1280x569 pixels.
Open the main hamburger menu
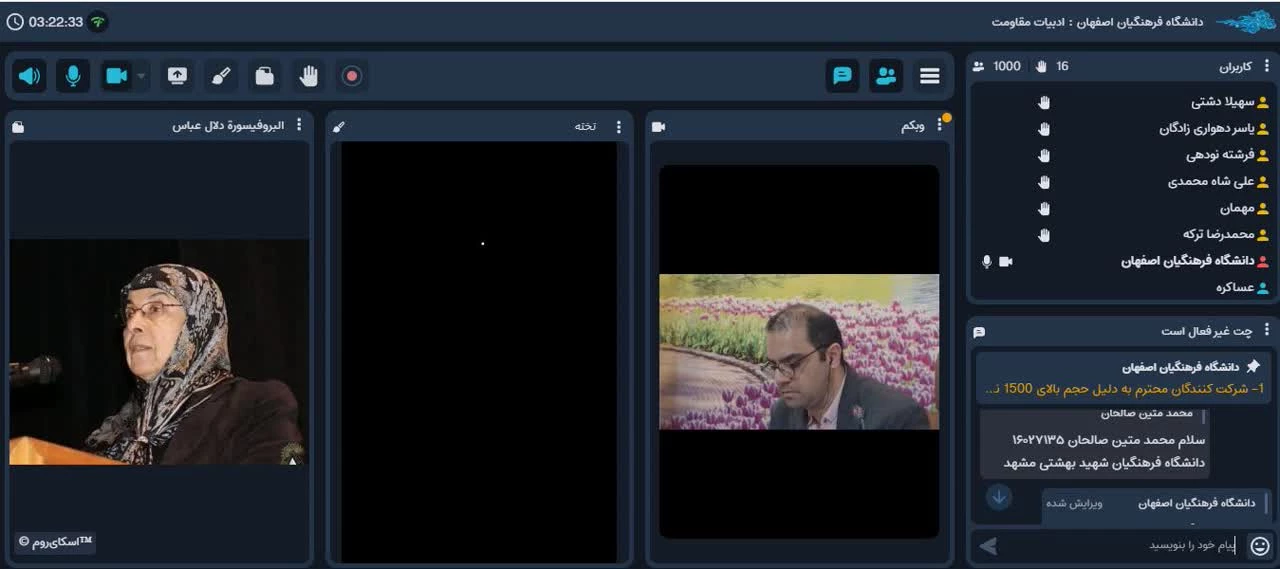click(x=930, y=76)
